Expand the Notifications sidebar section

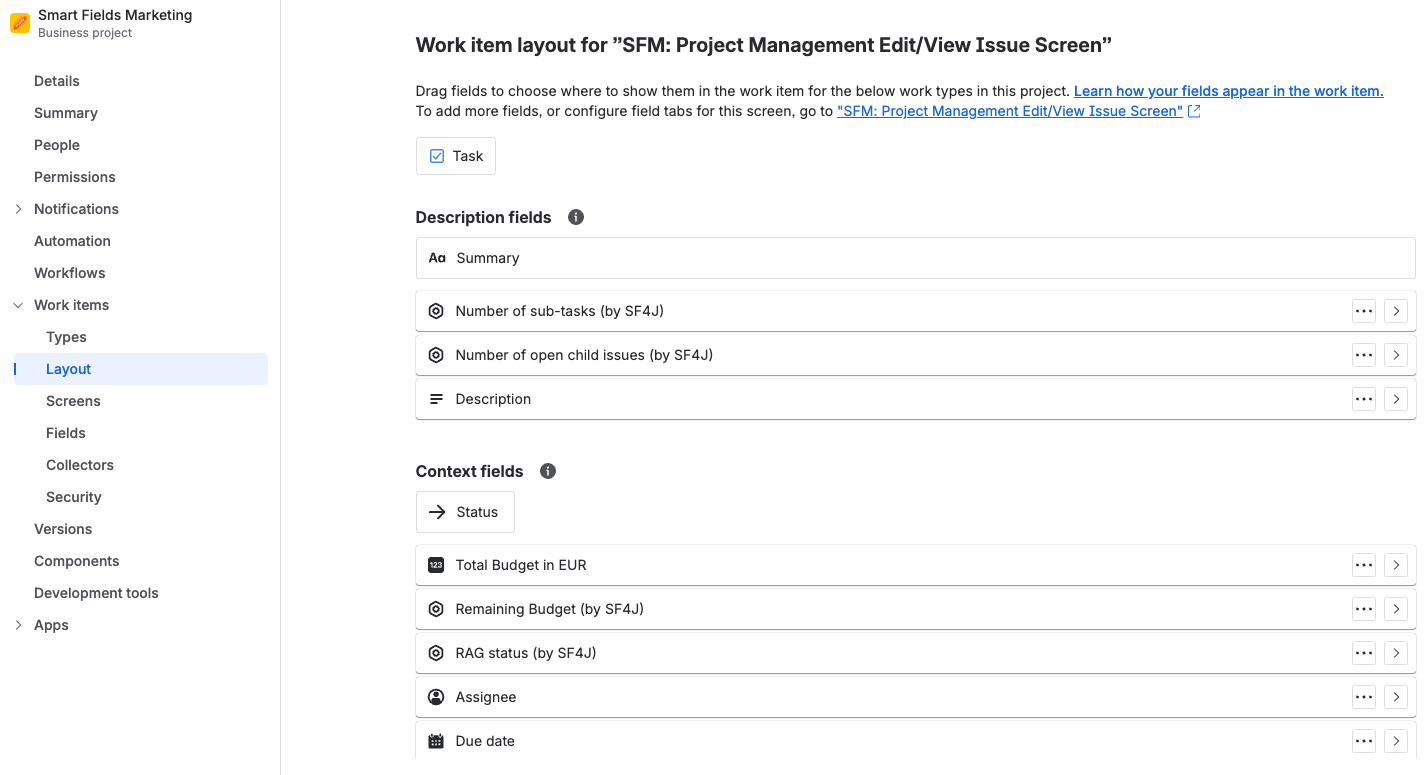(18, 209)
